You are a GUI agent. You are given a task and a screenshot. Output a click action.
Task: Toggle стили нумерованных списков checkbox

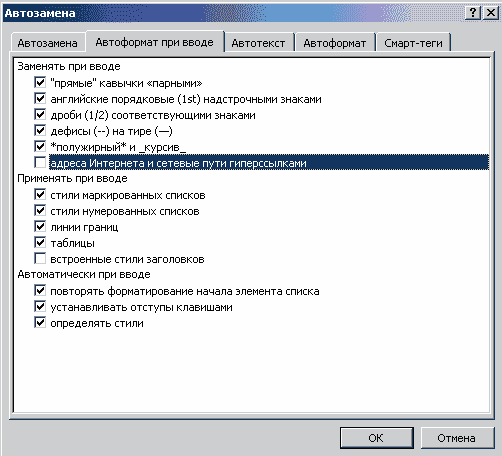[40, 210]
